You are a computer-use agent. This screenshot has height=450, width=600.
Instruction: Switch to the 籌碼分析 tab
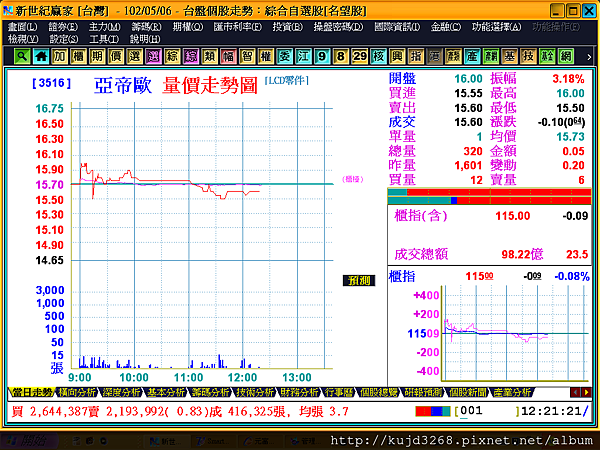click(210, 392)
